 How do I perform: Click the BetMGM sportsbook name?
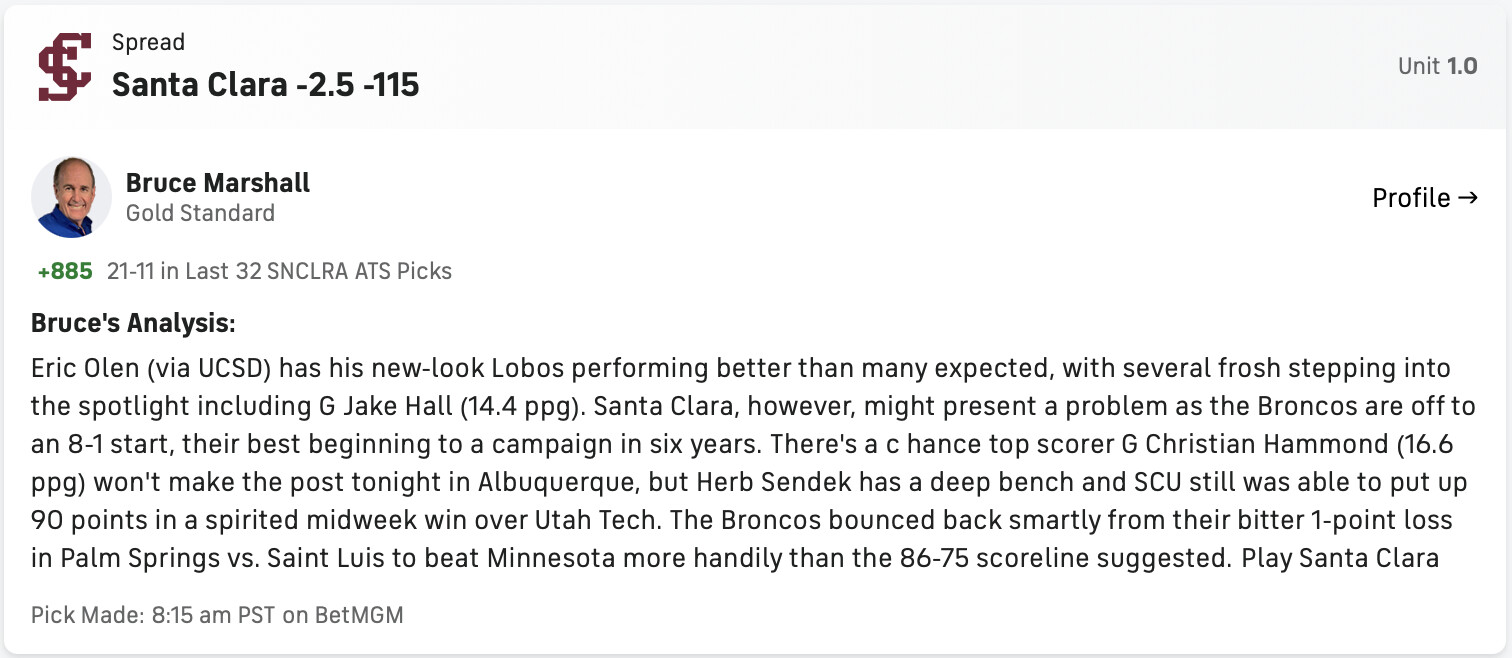[359, 614]
